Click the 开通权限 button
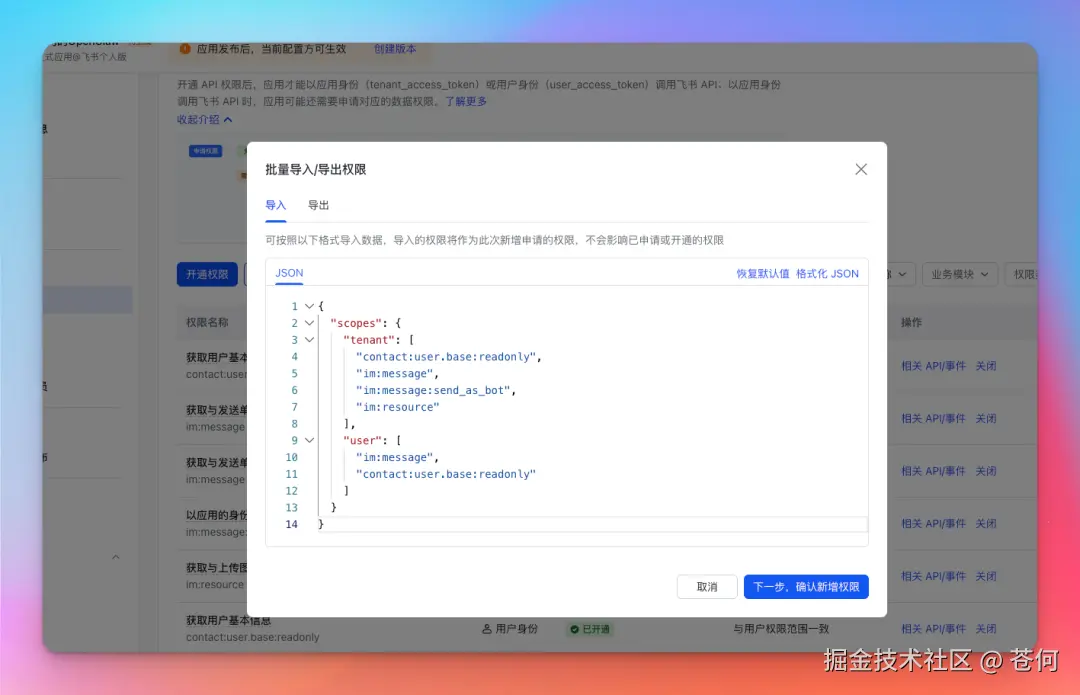This screenshot has width=1080, height=695. pos(207,273)
